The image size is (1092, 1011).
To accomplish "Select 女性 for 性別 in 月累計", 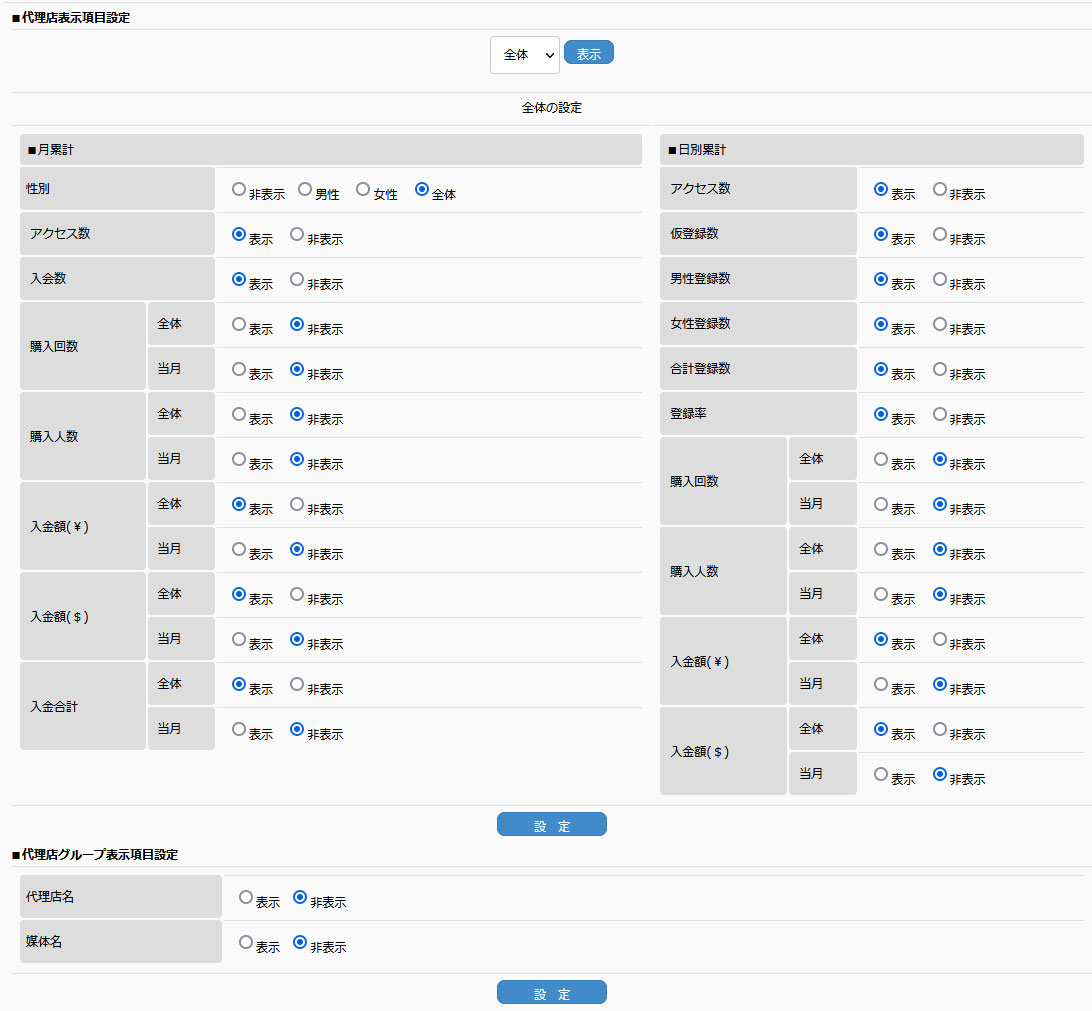I will click(363, 189).
